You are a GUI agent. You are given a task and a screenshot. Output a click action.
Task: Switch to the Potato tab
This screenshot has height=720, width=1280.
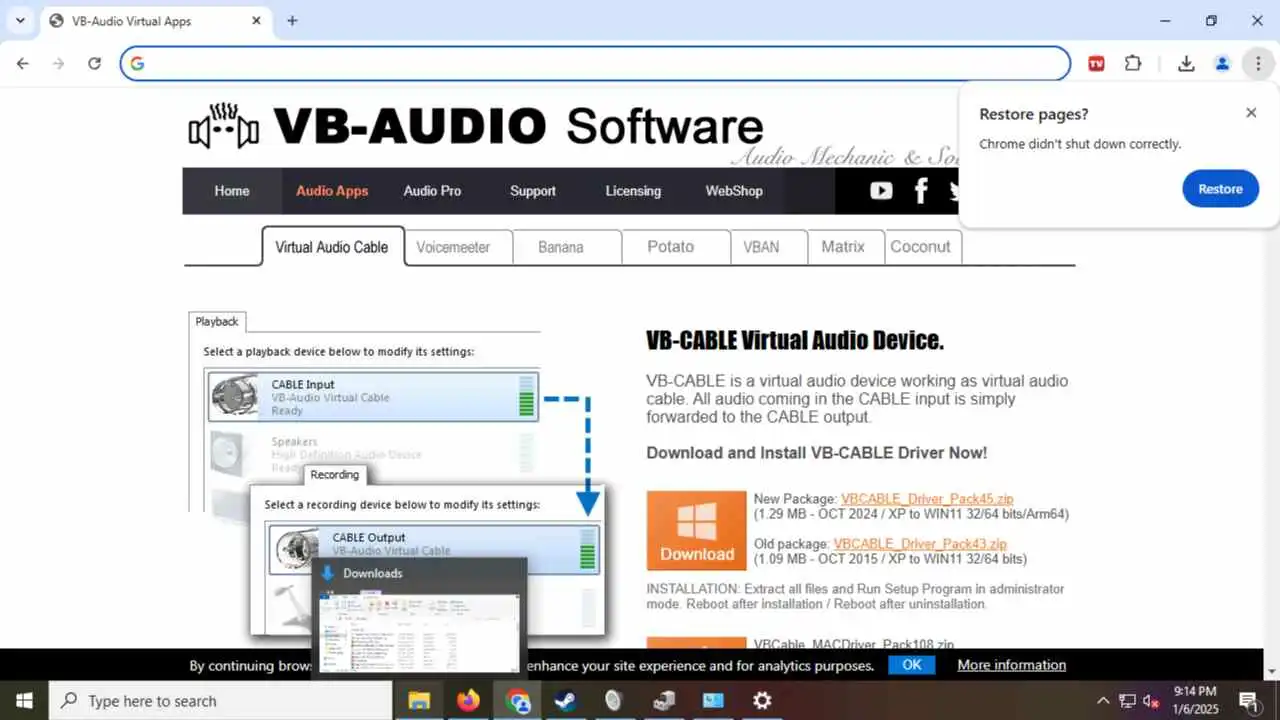[x=675, y=247]
